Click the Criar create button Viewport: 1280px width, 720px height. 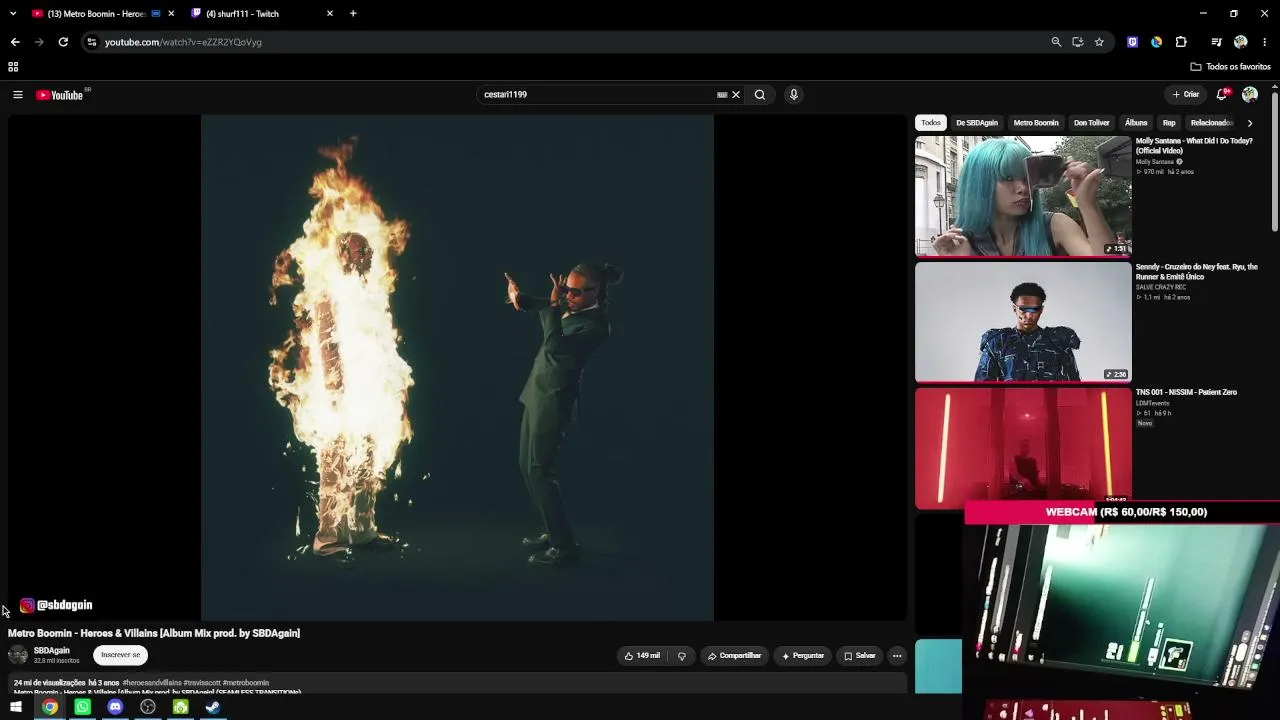tap(1186, 95)
